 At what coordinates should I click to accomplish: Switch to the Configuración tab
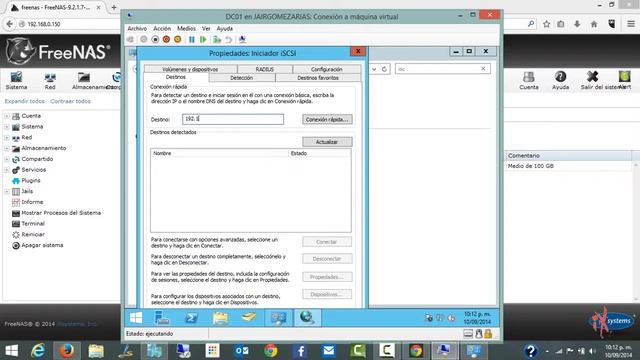(x=327, y=69)
